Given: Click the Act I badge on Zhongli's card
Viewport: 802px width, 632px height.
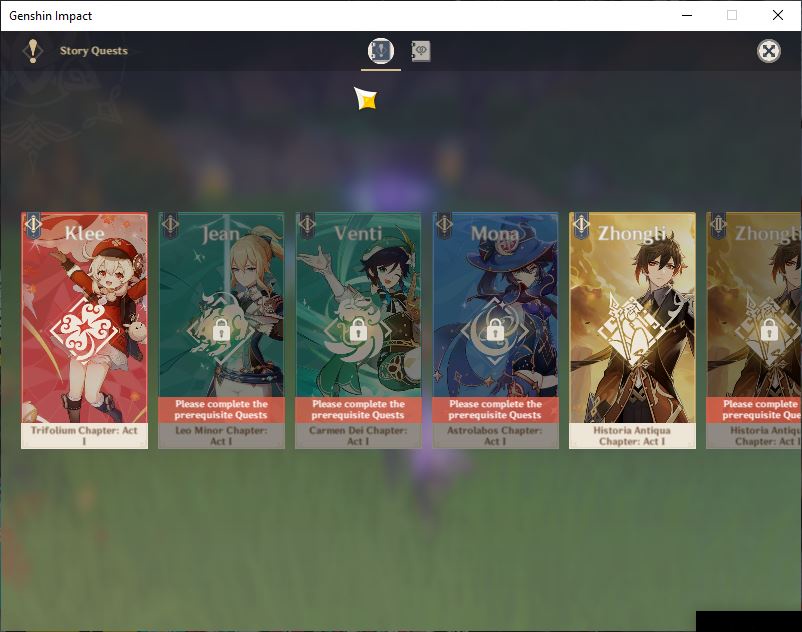Looking at the screenshot, I should (x=582, y=225).
